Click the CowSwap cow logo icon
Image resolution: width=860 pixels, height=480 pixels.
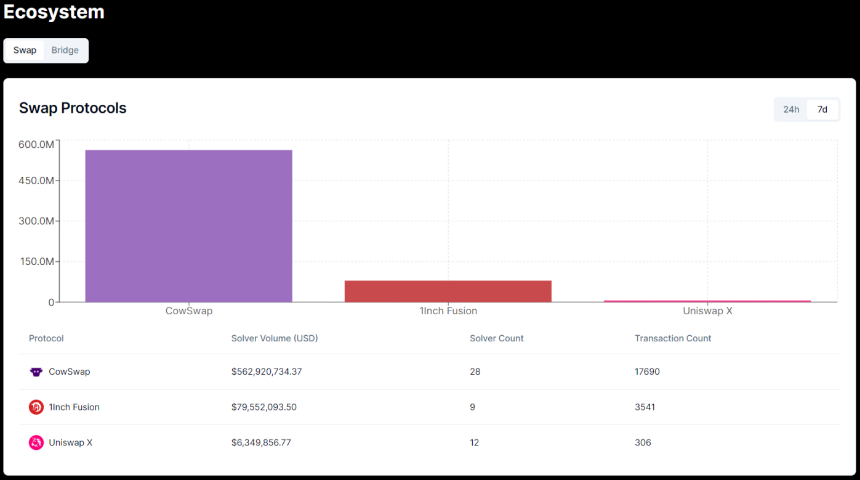[x=36, y=372]
